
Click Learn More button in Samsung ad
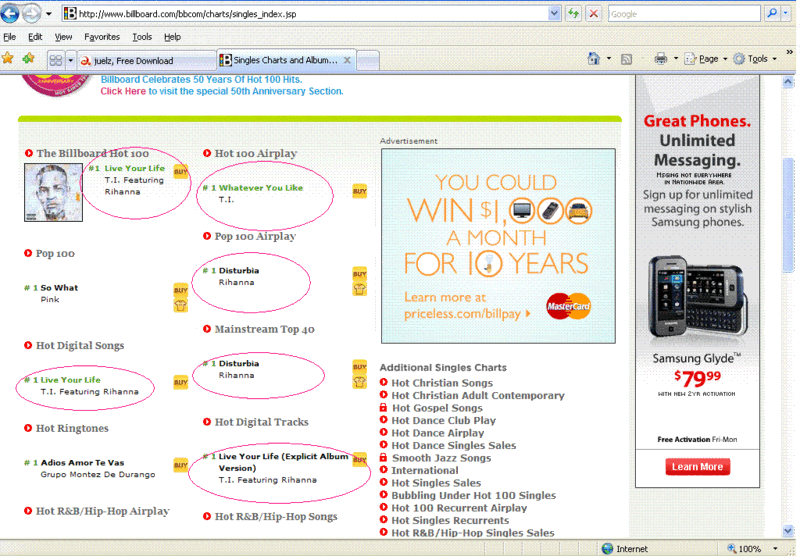pos(697,467)
